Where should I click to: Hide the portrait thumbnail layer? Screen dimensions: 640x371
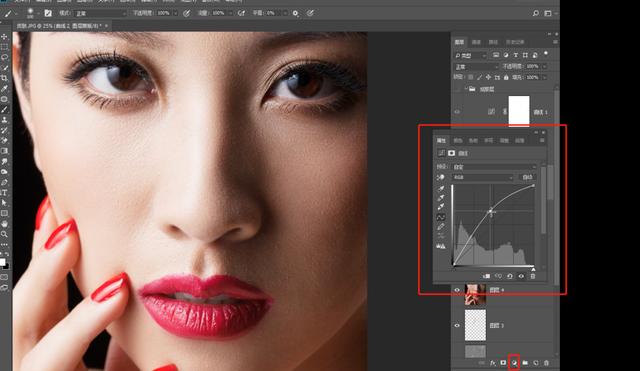pyautogui.click(x=457, y=290)
